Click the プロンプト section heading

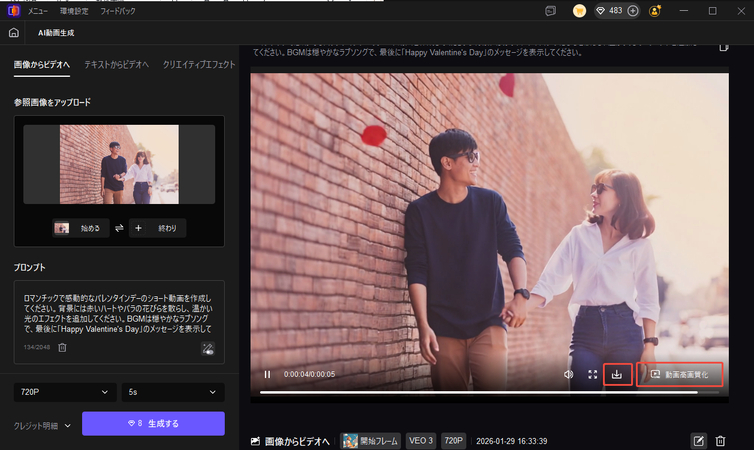29,267
